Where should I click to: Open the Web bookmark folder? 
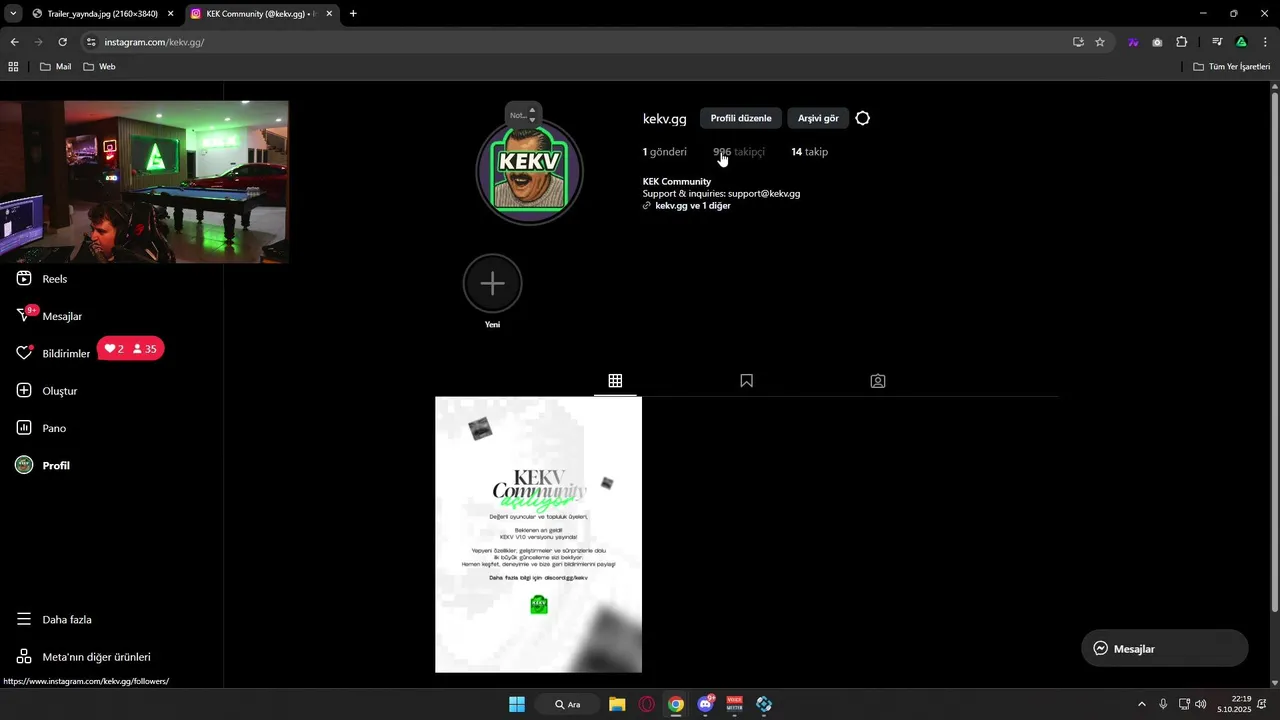coord(99,66)
